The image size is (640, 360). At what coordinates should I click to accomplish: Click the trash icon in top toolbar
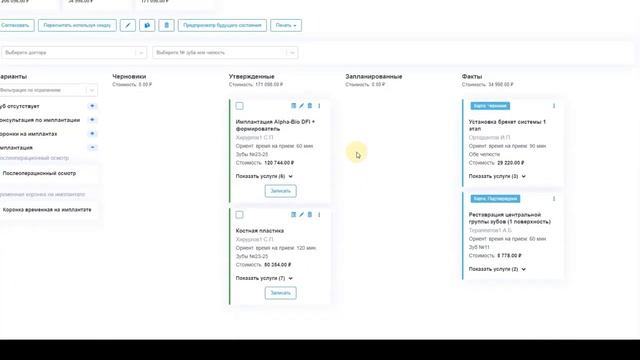point(167,25)
